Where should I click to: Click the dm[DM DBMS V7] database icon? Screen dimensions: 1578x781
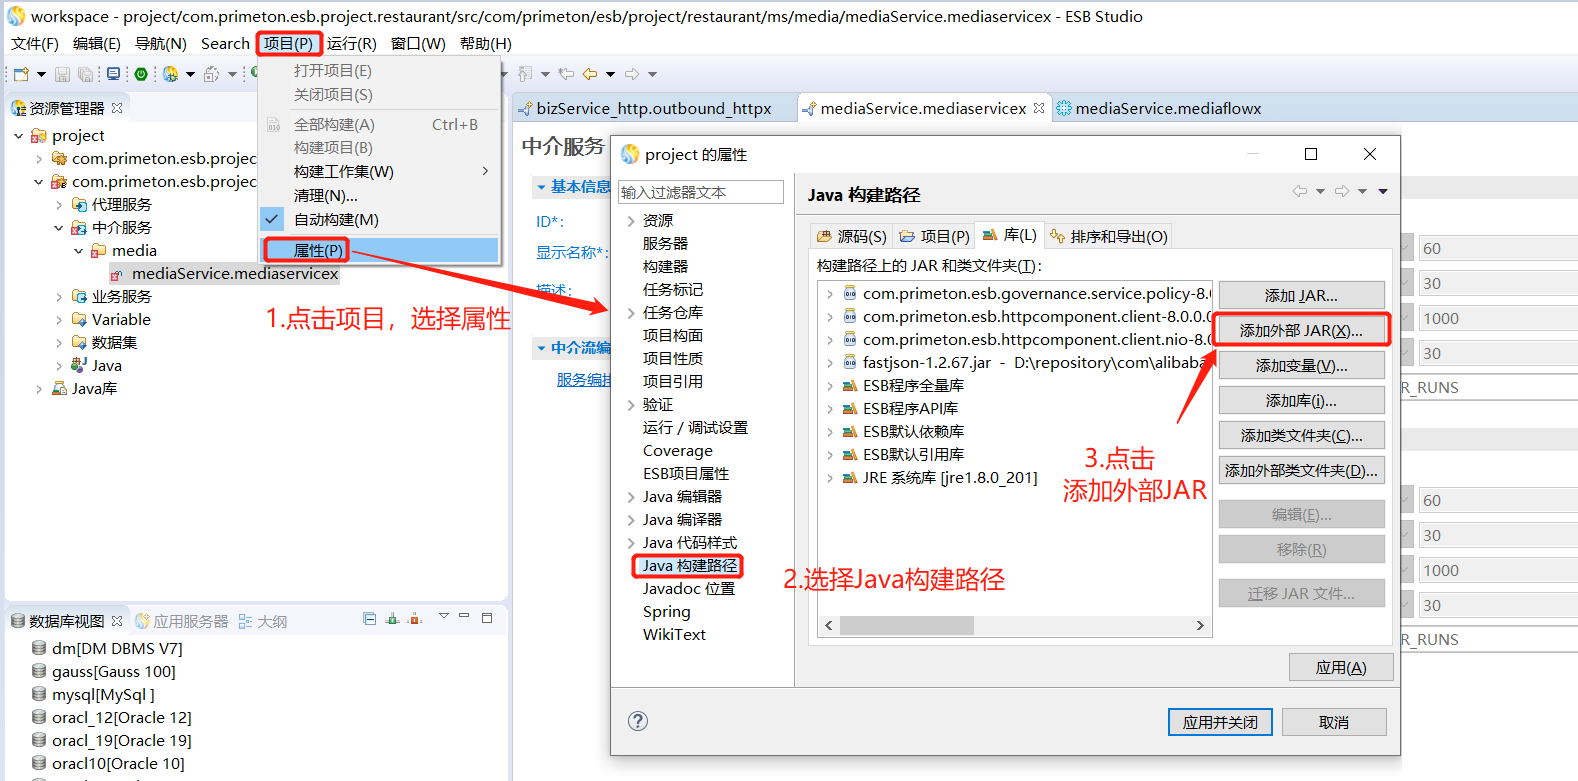[x=39, y=648]
